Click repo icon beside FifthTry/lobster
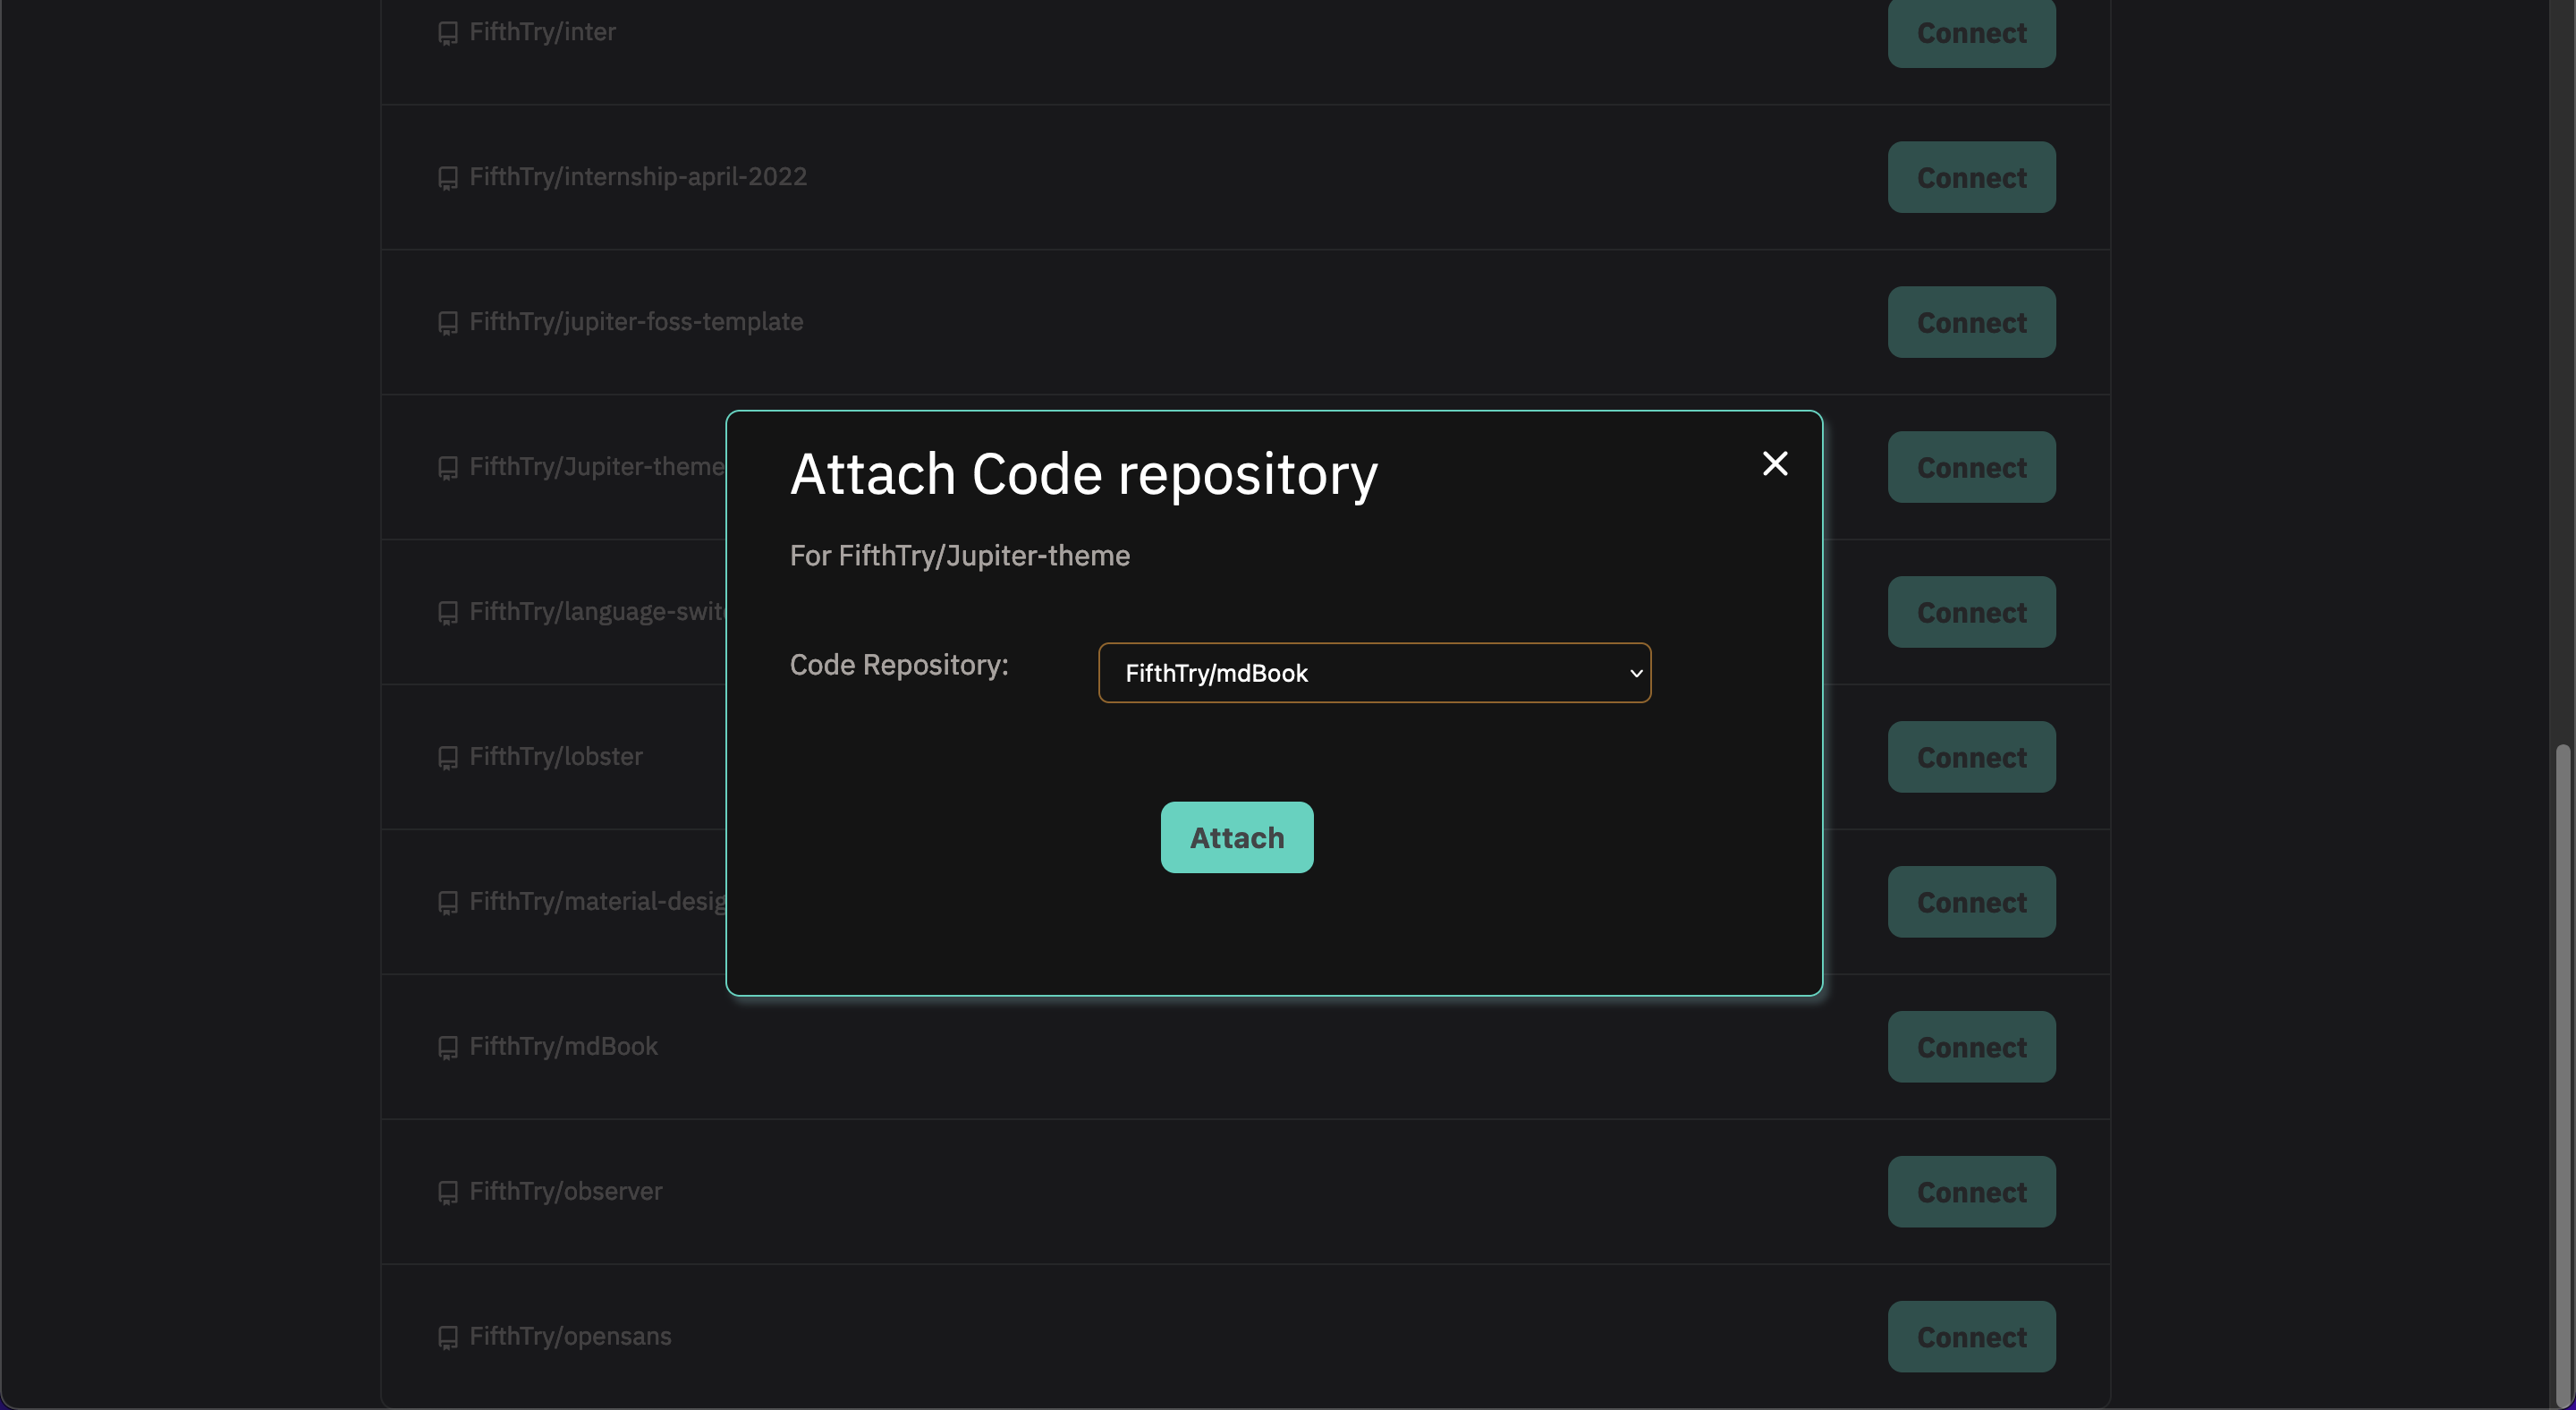 tap(448, 758)
